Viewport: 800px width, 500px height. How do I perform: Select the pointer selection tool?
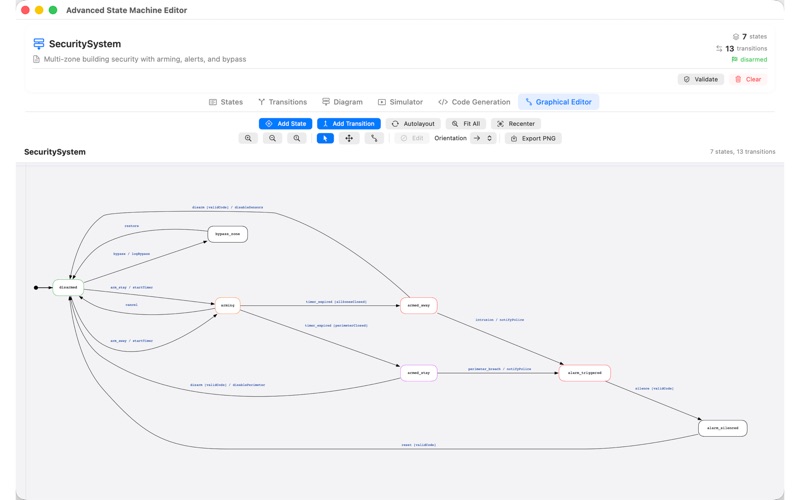325,138
